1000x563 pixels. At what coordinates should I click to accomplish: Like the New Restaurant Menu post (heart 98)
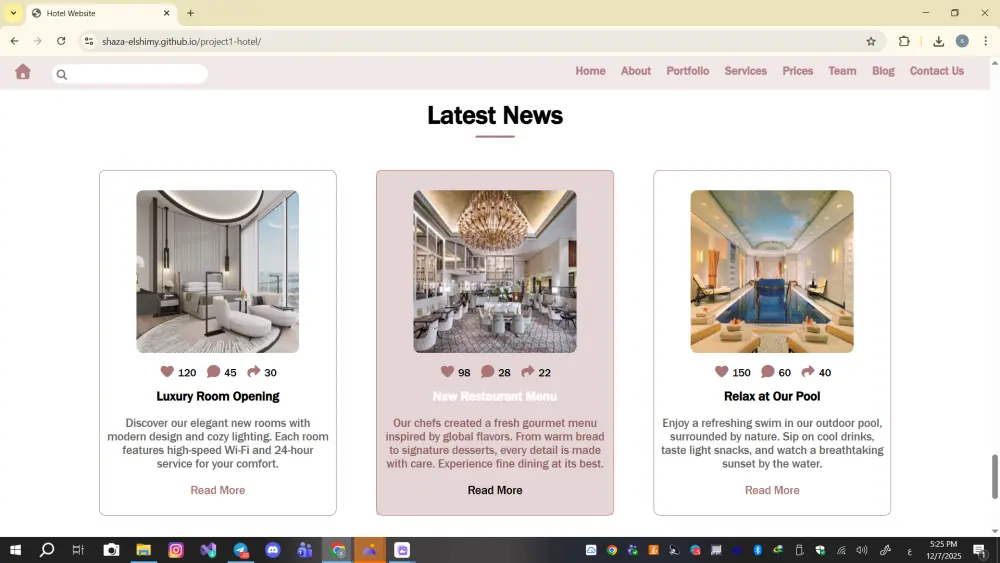tap(447, 371)
